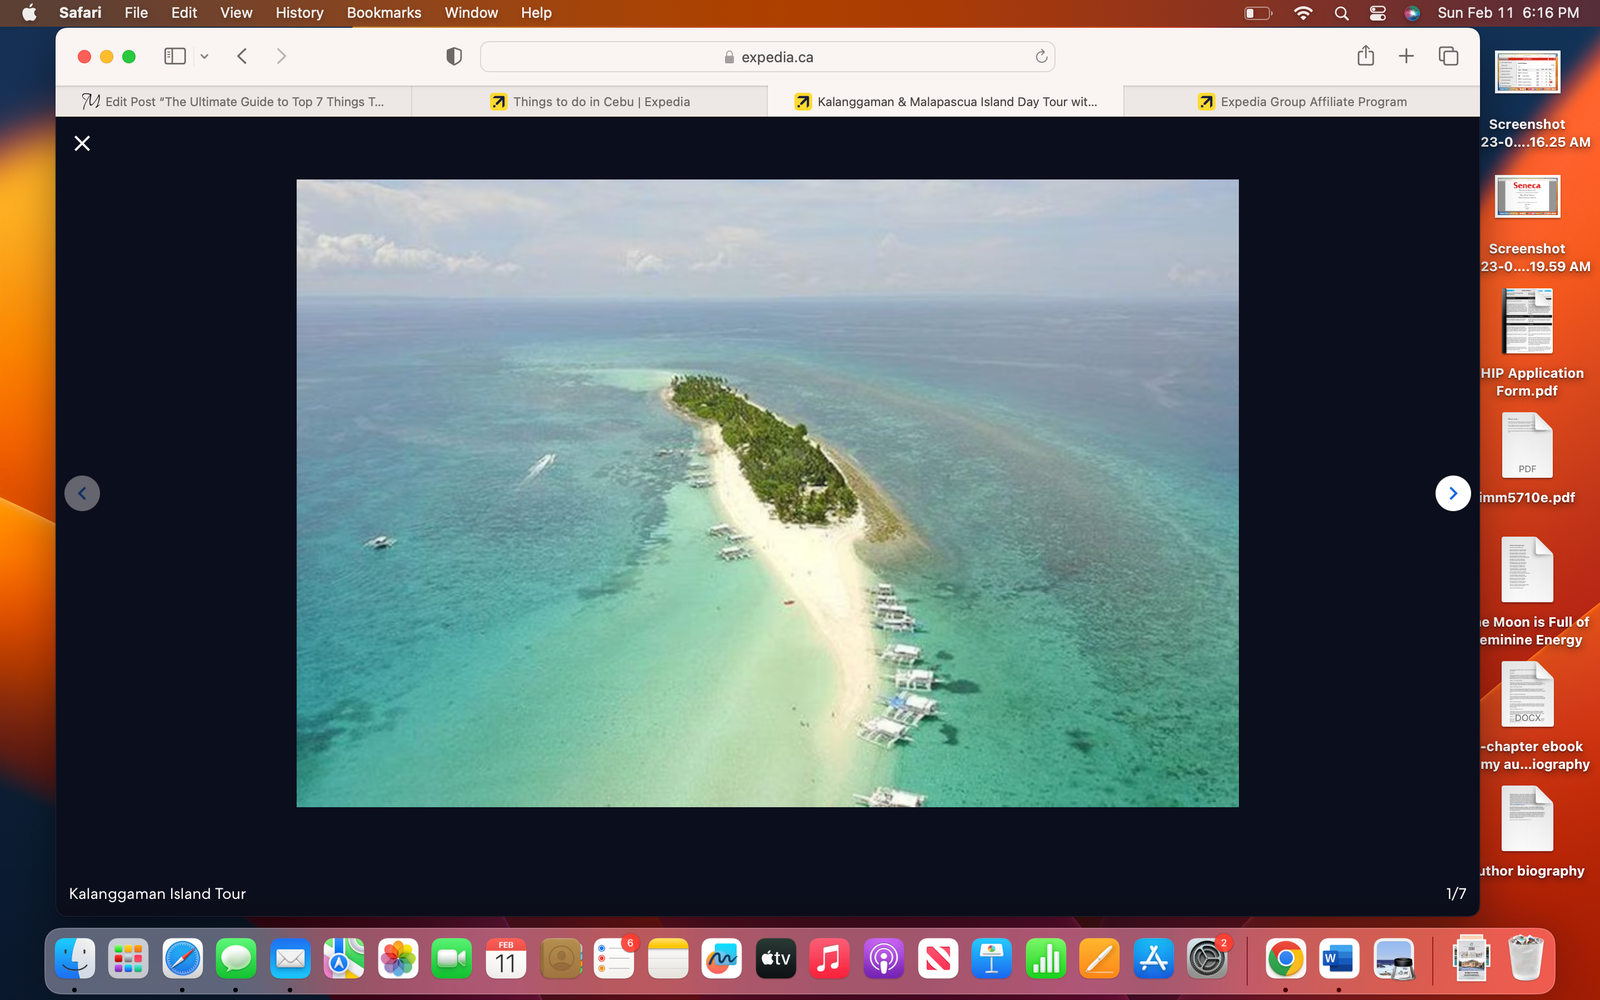Launch Google Chrome from the Dock

pyautogui.click(x=1285, y=960)
